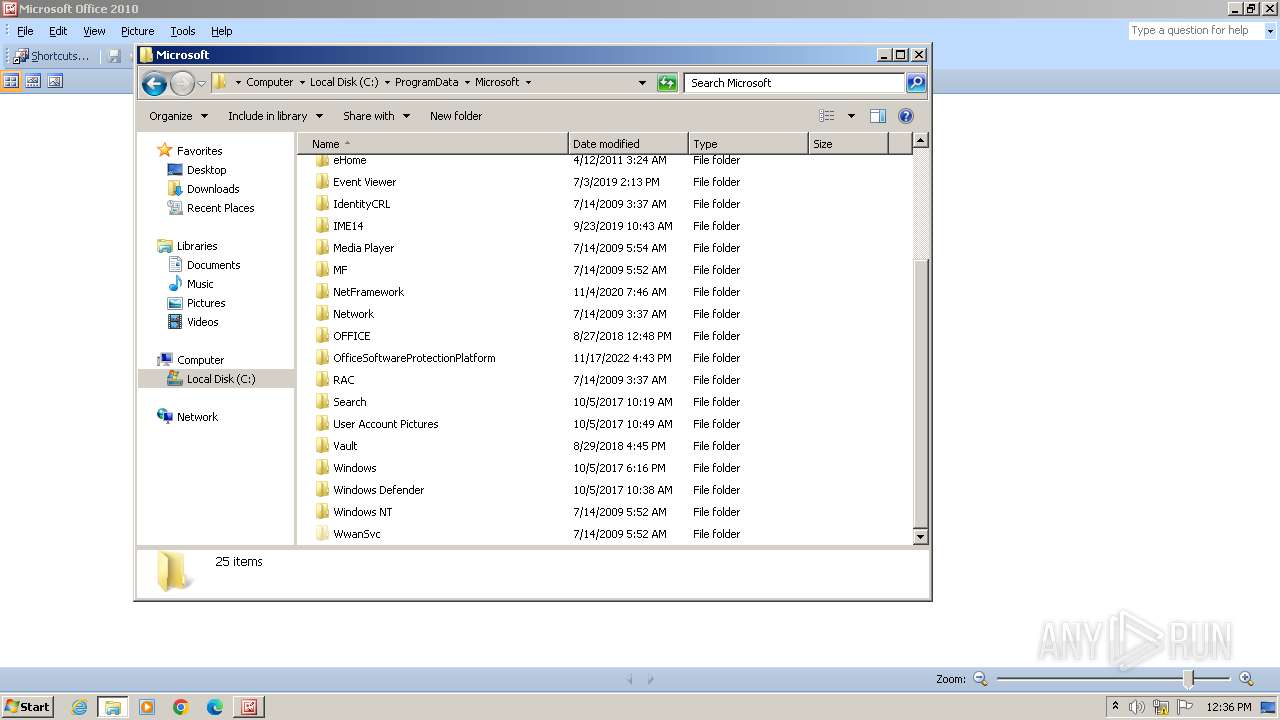Click Windows Explorer taskbar button

coord(113,707)
